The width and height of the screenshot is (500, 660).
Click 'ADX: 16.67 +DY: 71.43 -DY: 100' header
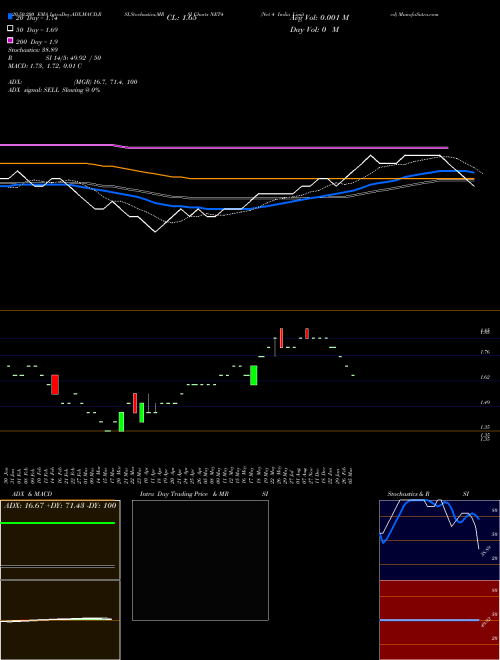pos(60,506)
